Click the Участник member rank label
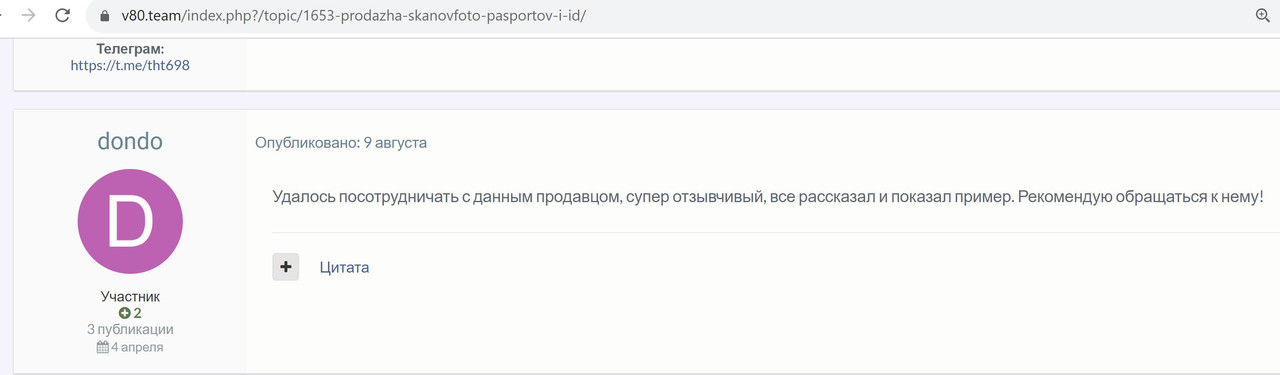This screenshot has height=375, width=1280. coord(130,297)
